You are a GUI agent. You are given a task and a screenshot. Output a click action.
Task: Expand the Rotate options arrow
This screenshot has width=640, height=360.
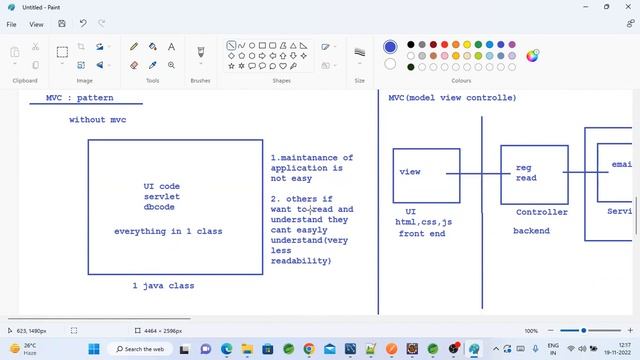pyautogui.click(x=109, y=47)
